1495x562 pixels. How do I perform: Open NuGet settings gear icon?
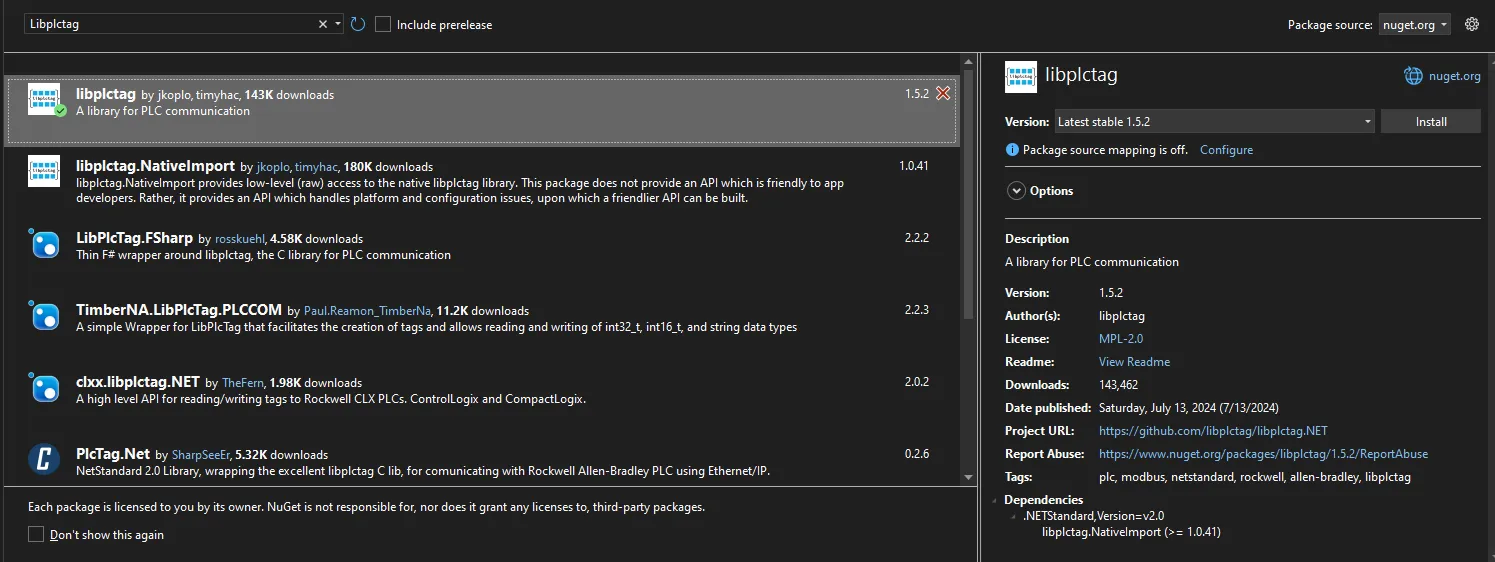pos(1471,24)
